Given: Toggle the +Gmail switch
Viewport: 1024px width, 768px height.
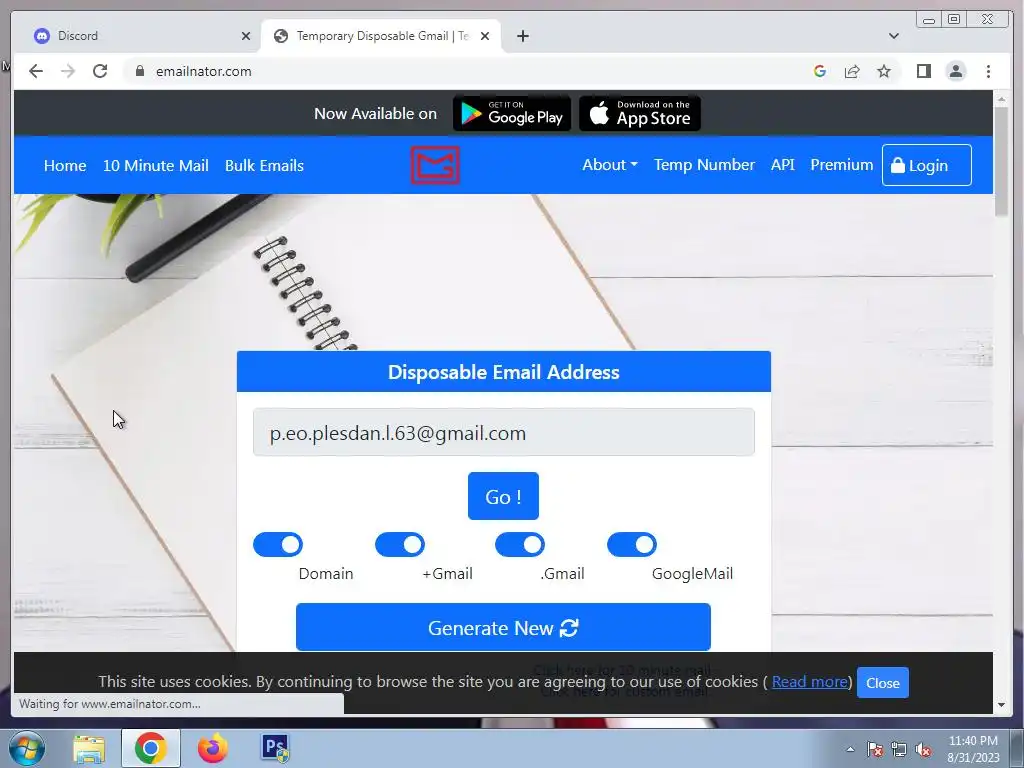Looking at the screenshot, I should point(400,545).
